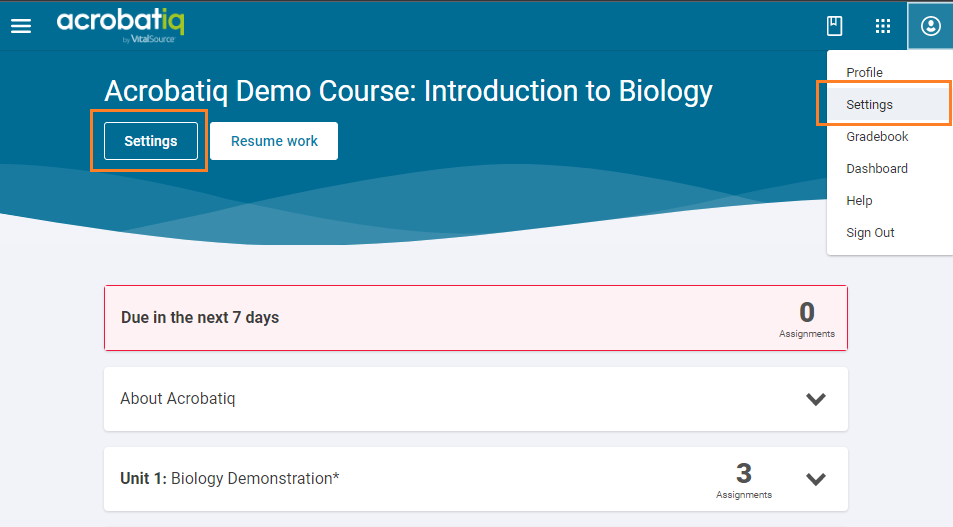This screenshot has width=953, height=527.
Task: Click the About Acrobatiq row title
Action: pyautogui.click(x=177, y=399)
